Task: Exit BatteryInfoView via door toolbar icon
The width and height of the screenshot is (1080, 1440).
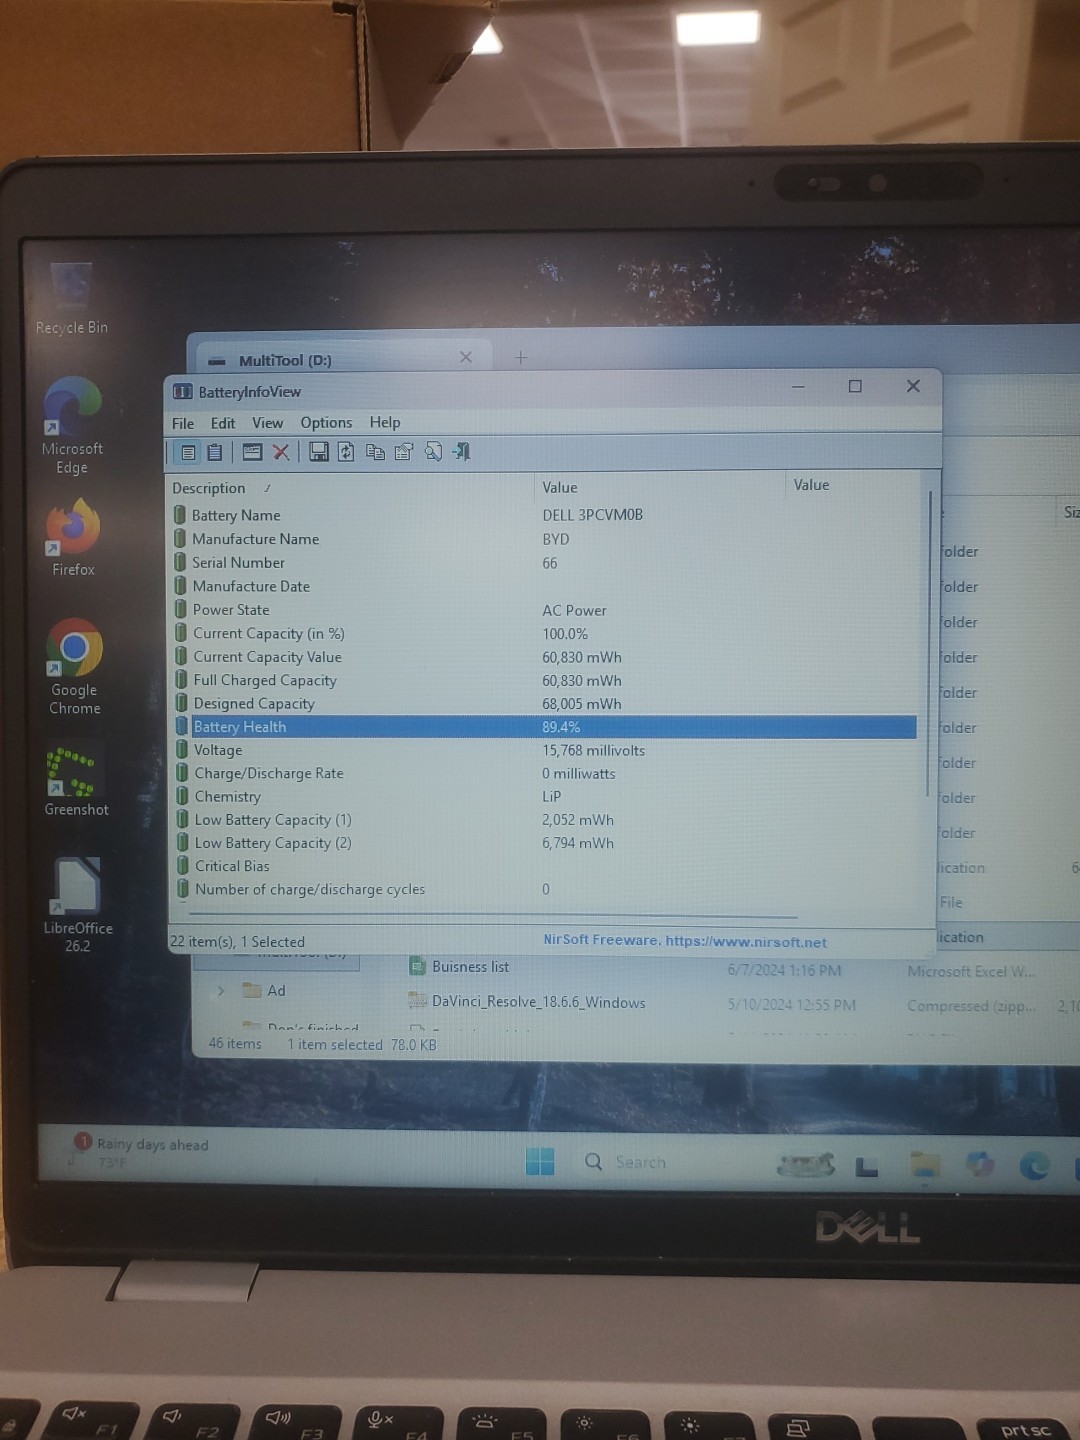Action: 461,452
